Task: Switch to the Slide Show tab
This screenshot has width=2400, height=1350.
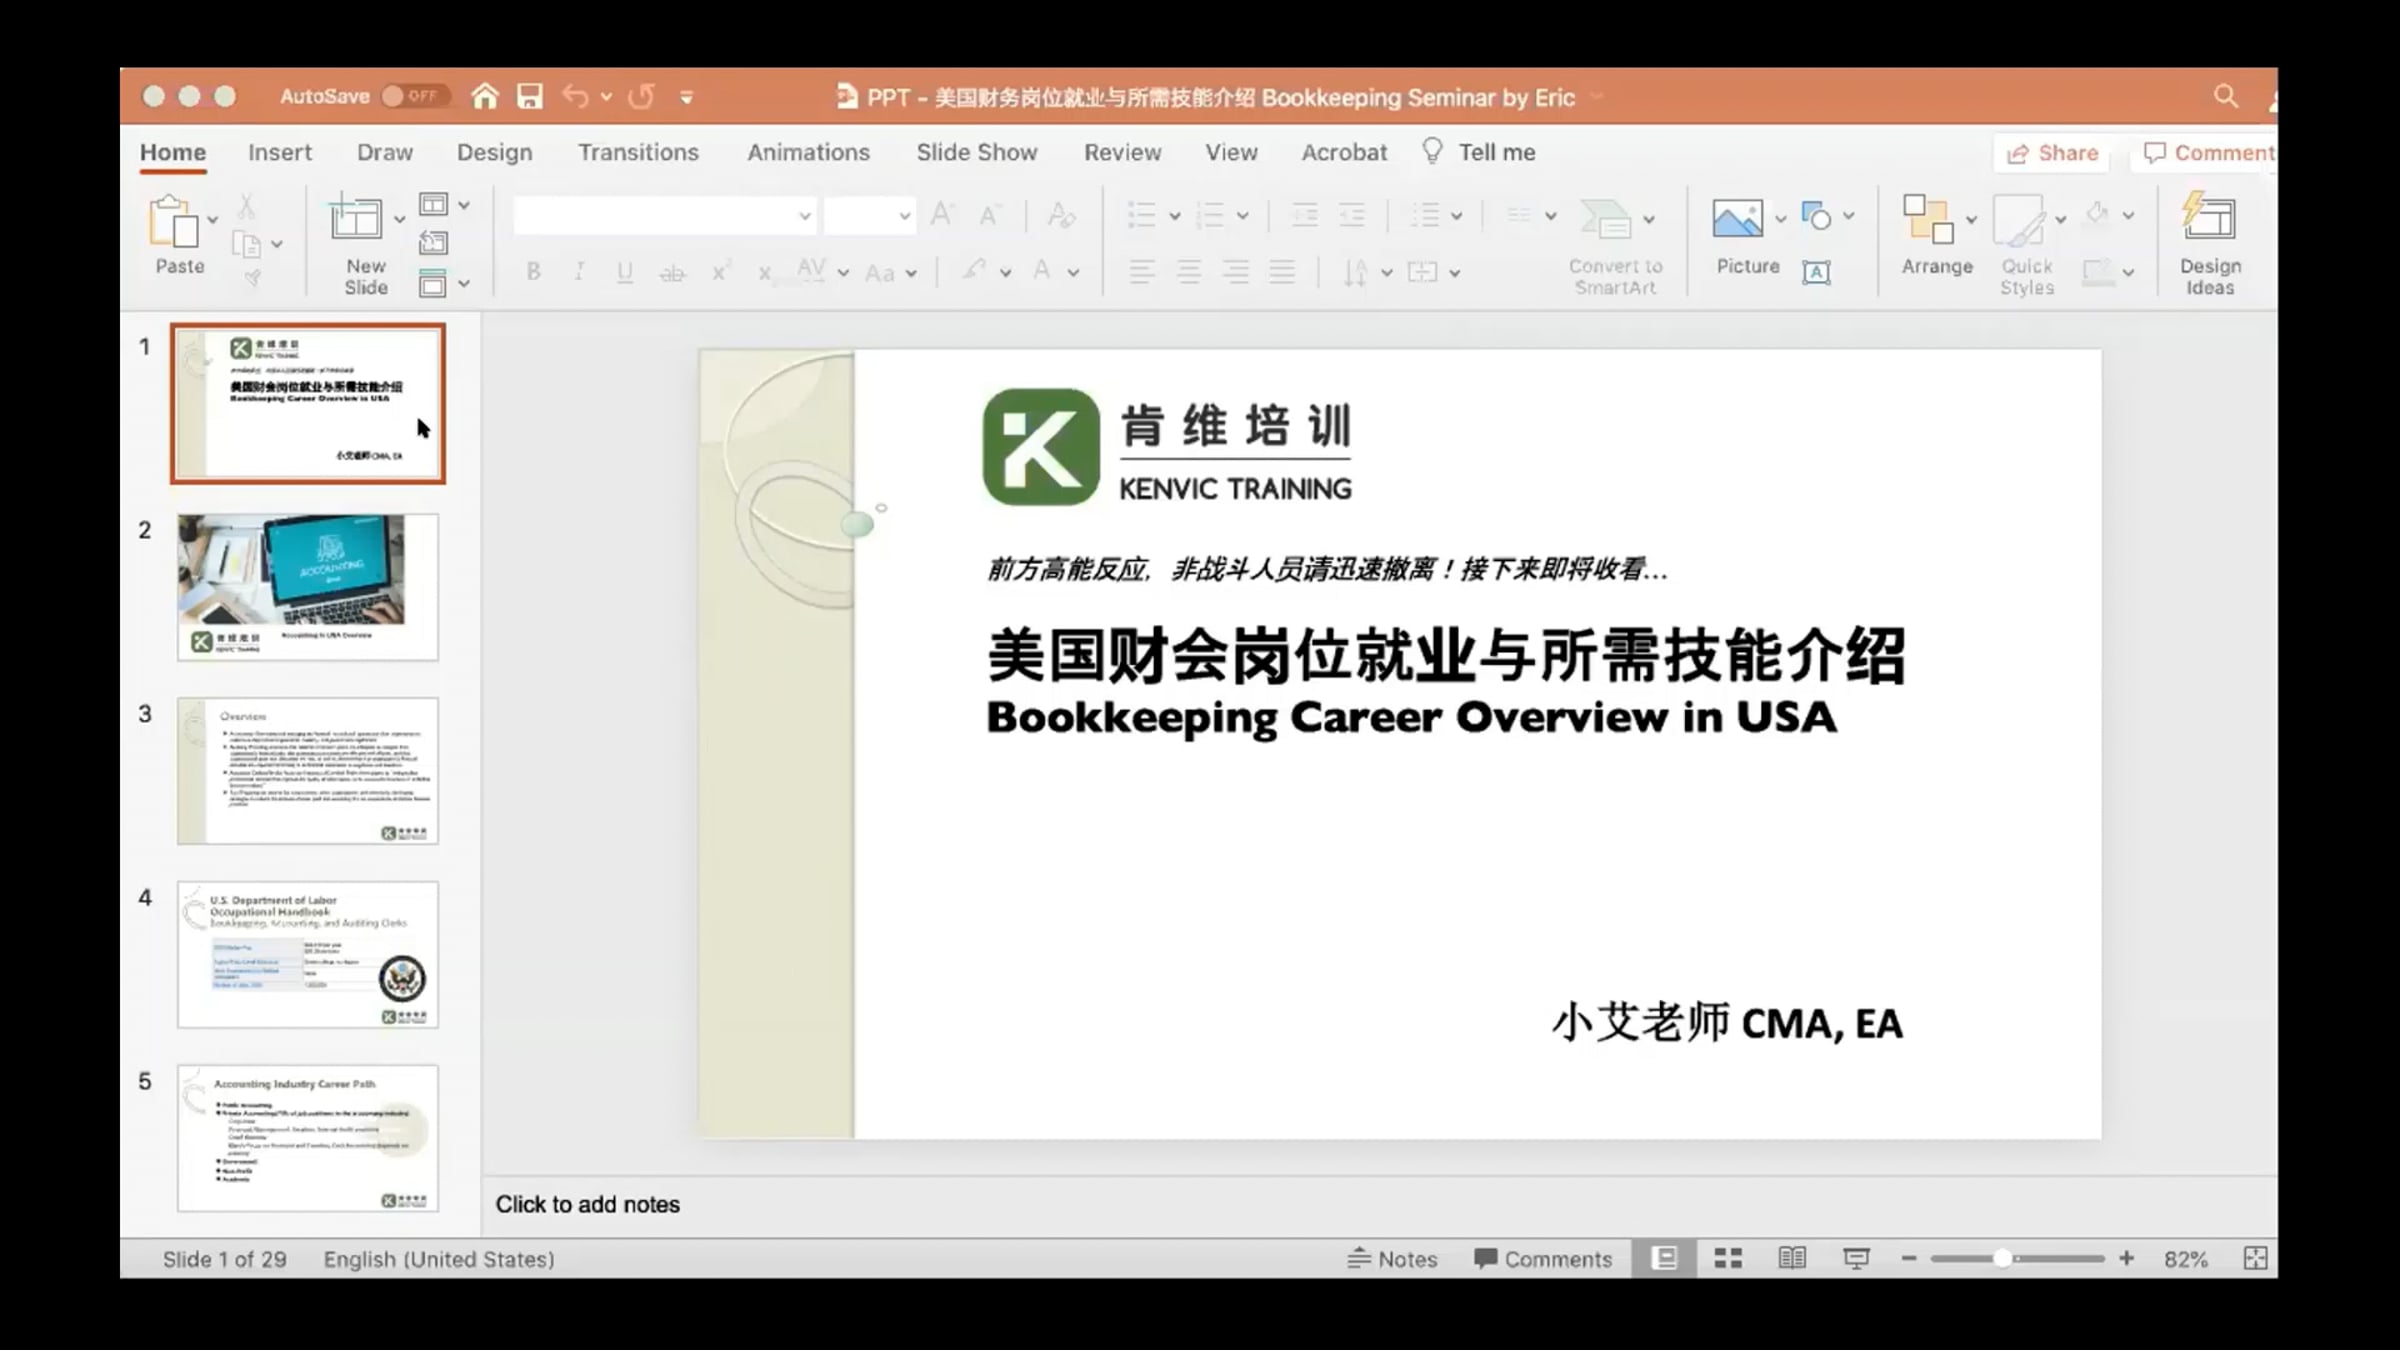Action: 976,152
